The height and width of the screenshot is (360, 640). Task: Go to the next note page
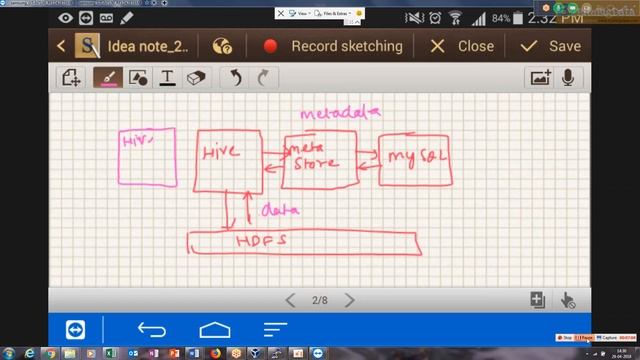point(349,300)
